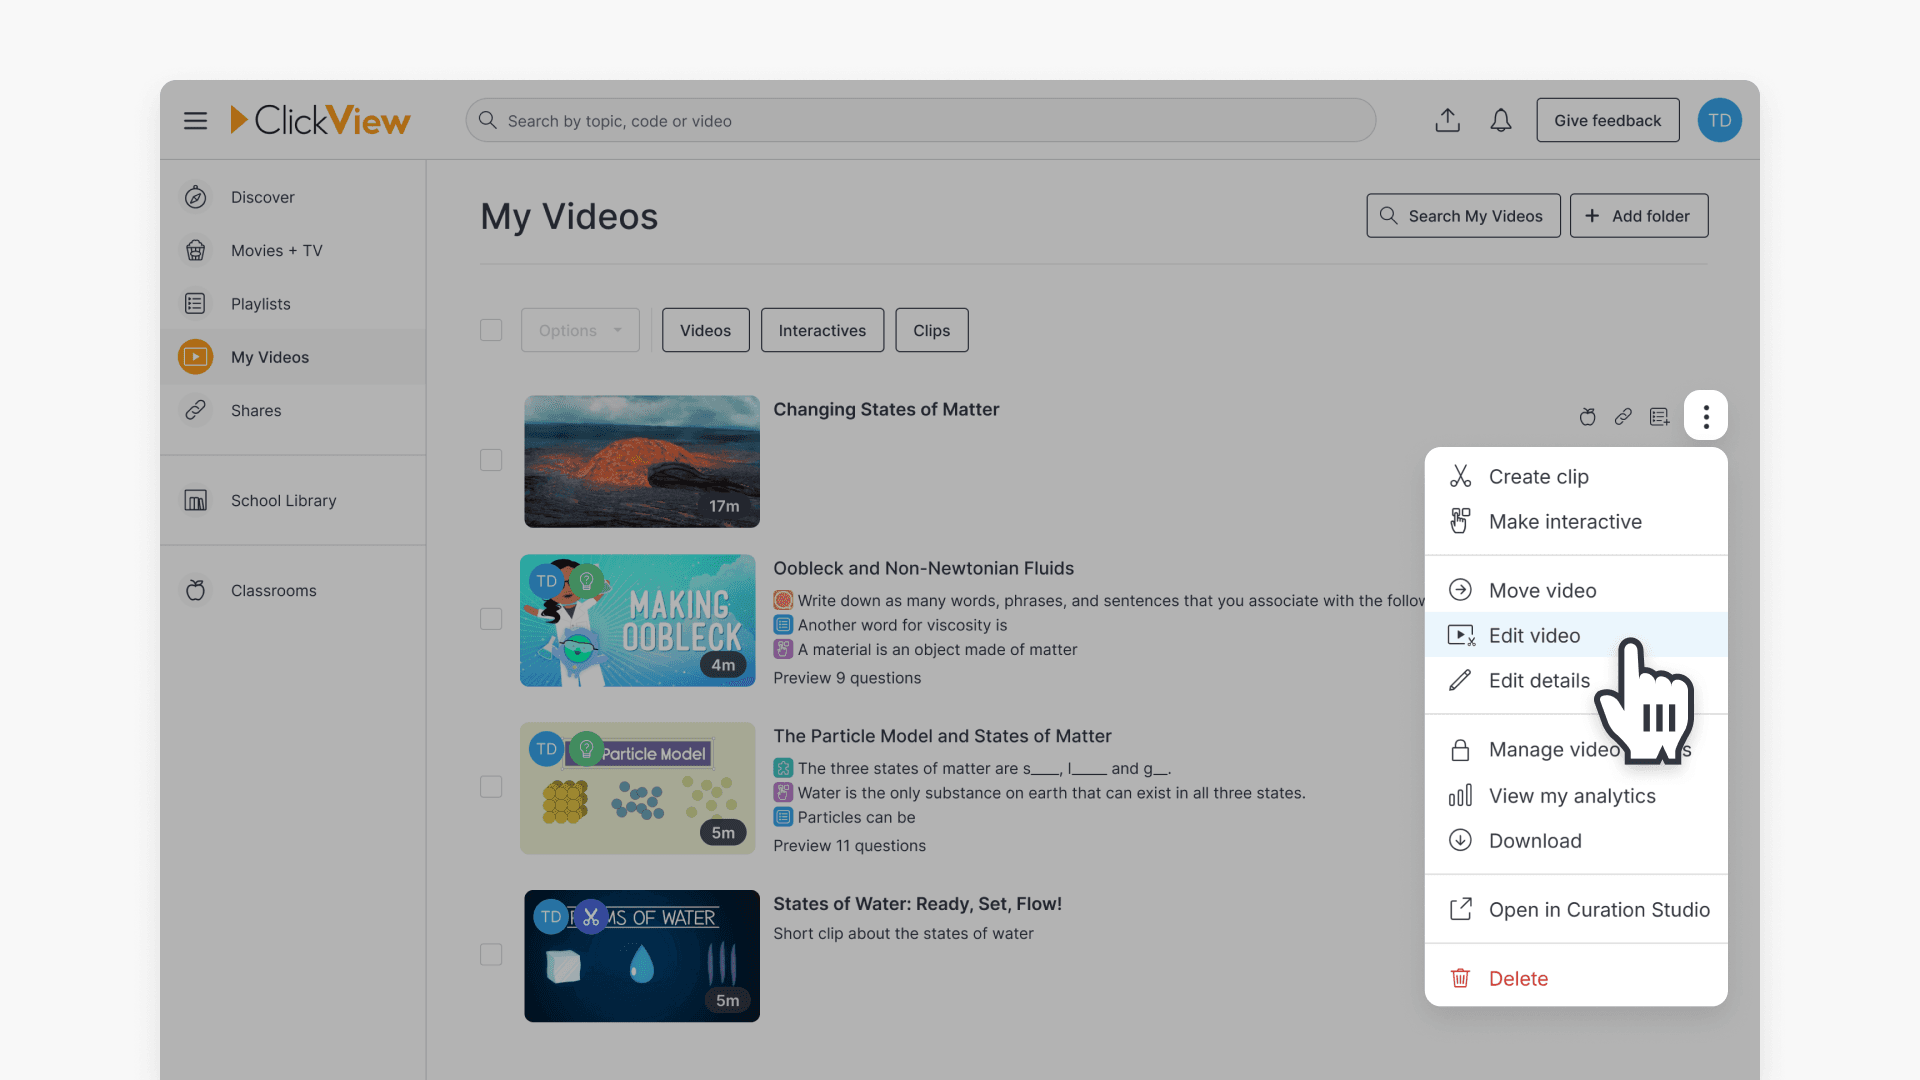The image size is (1920, 1080).
Task: Choose Edit video from the menu
Action: (x=1534, y=636)
